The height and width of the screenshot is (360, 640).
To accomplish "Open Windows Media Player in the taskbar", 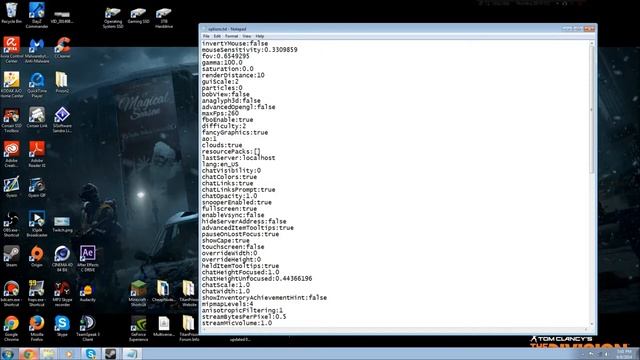I will point(69,354).
